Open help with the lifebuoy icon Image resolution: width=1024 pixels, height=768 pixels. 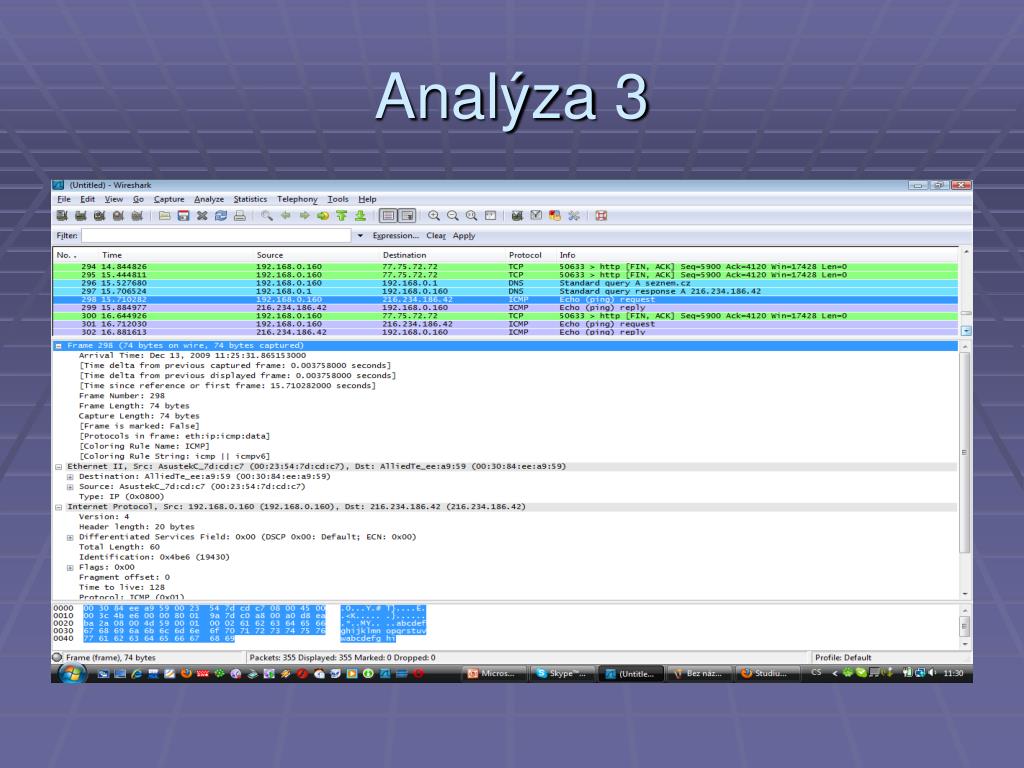[601, 216]
